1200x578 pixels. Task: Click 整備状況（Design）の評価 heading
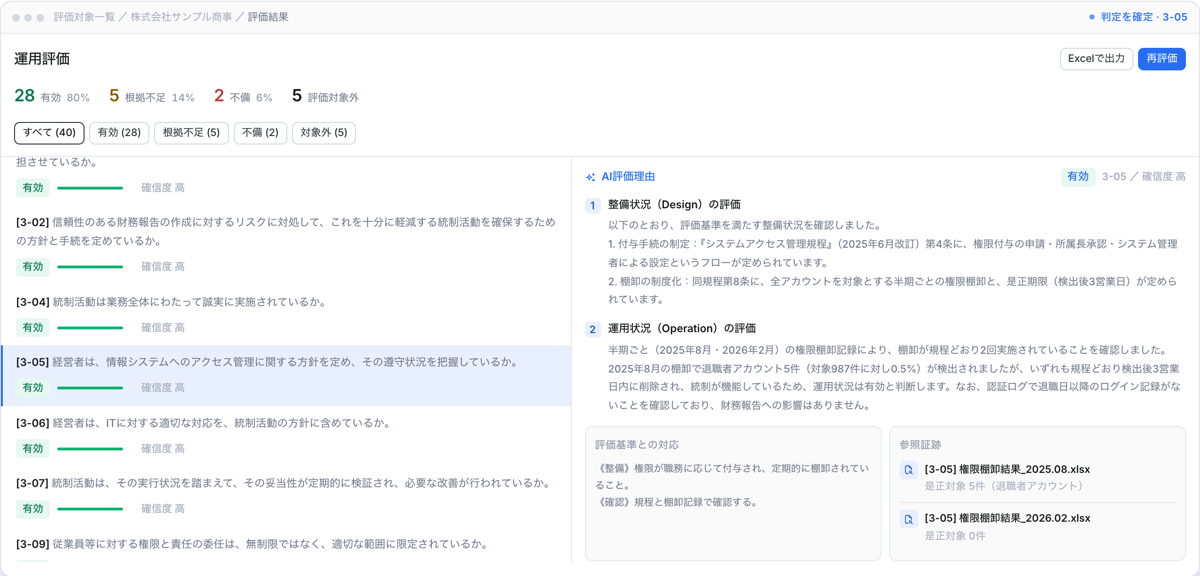674,205
